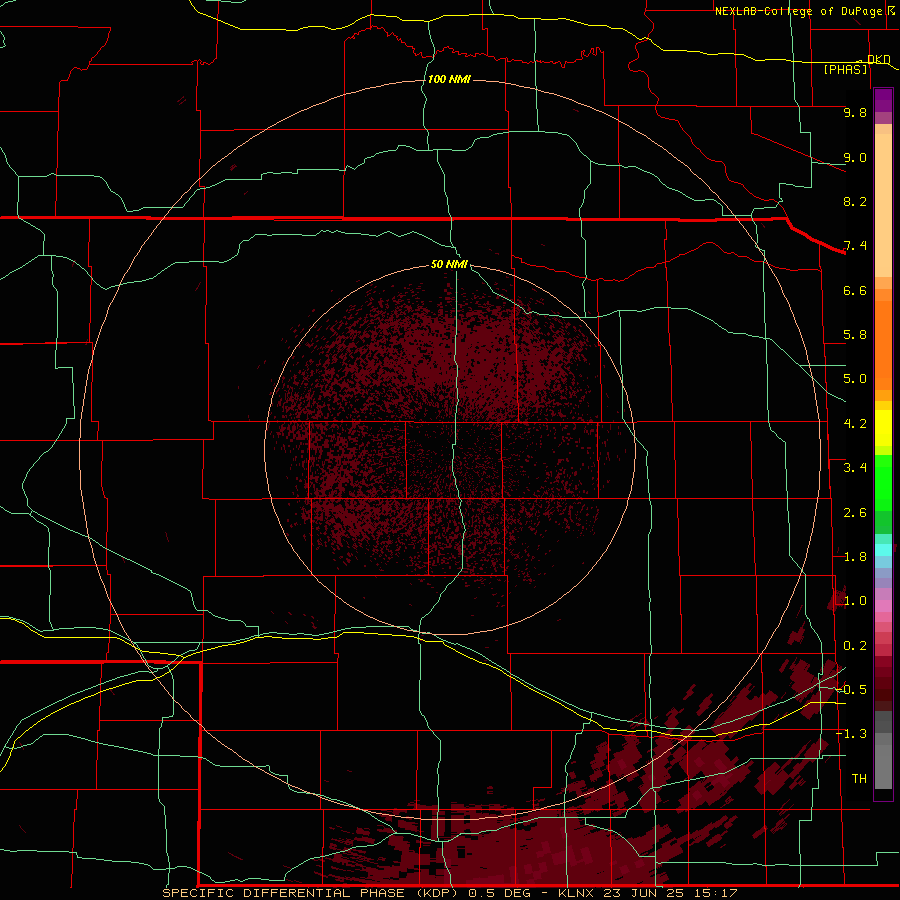The width and height of the screenshot is (900, 900).
Task: Click the bright yellow color bar segment
Action: [883, 428]
